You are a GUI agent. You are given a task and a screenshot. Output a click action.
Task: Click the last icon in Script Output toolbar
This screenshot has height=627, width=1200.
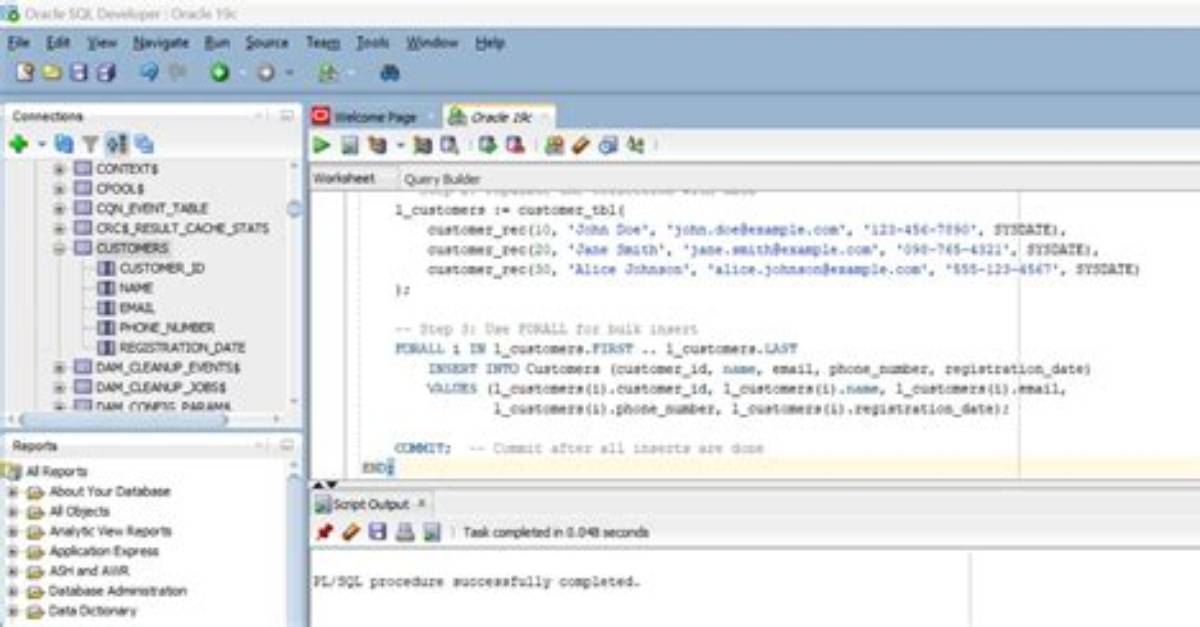[x=431, y=532]
